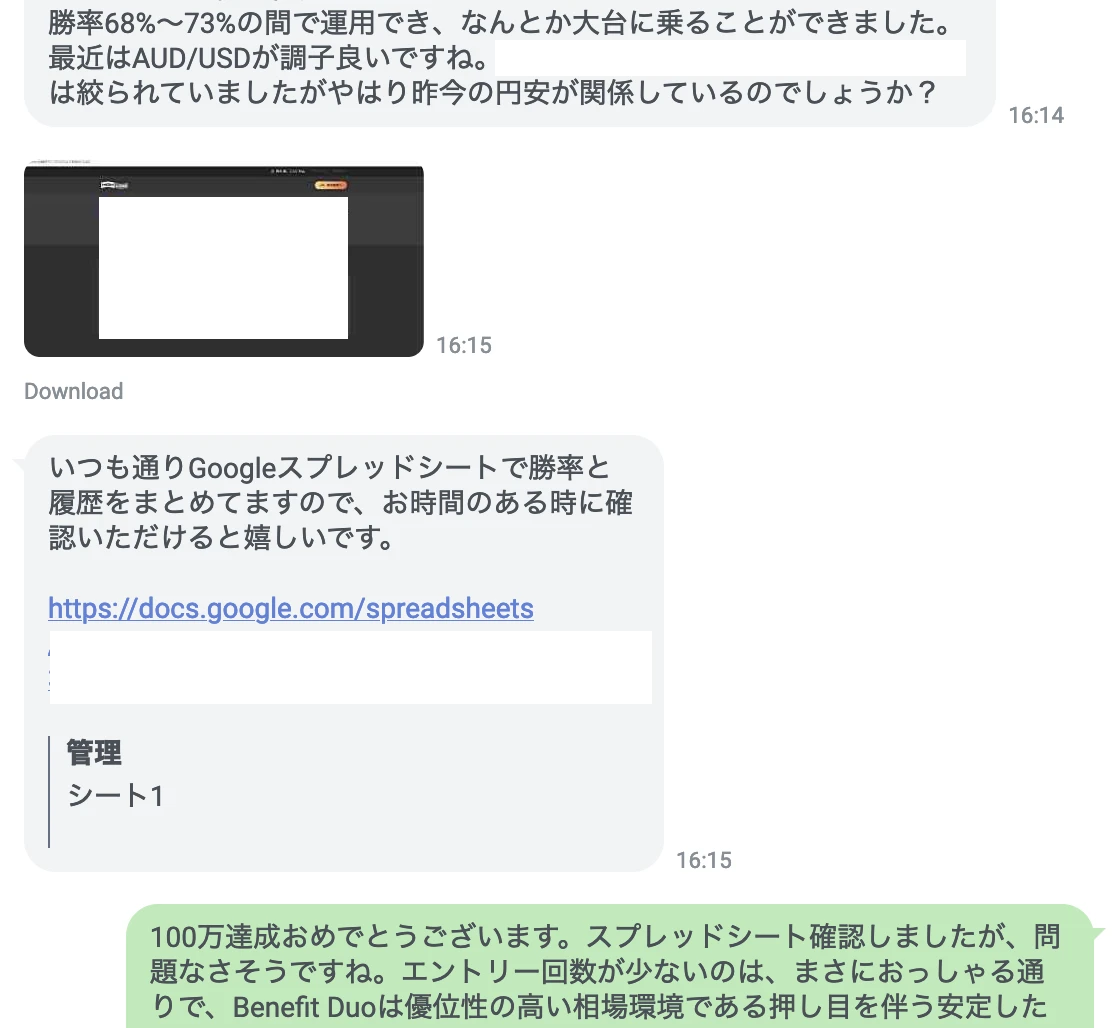The height and width of the screenshot is (1028, 1120).
Task: Select the シート1 preview subtitle
Action: (116, 795)
